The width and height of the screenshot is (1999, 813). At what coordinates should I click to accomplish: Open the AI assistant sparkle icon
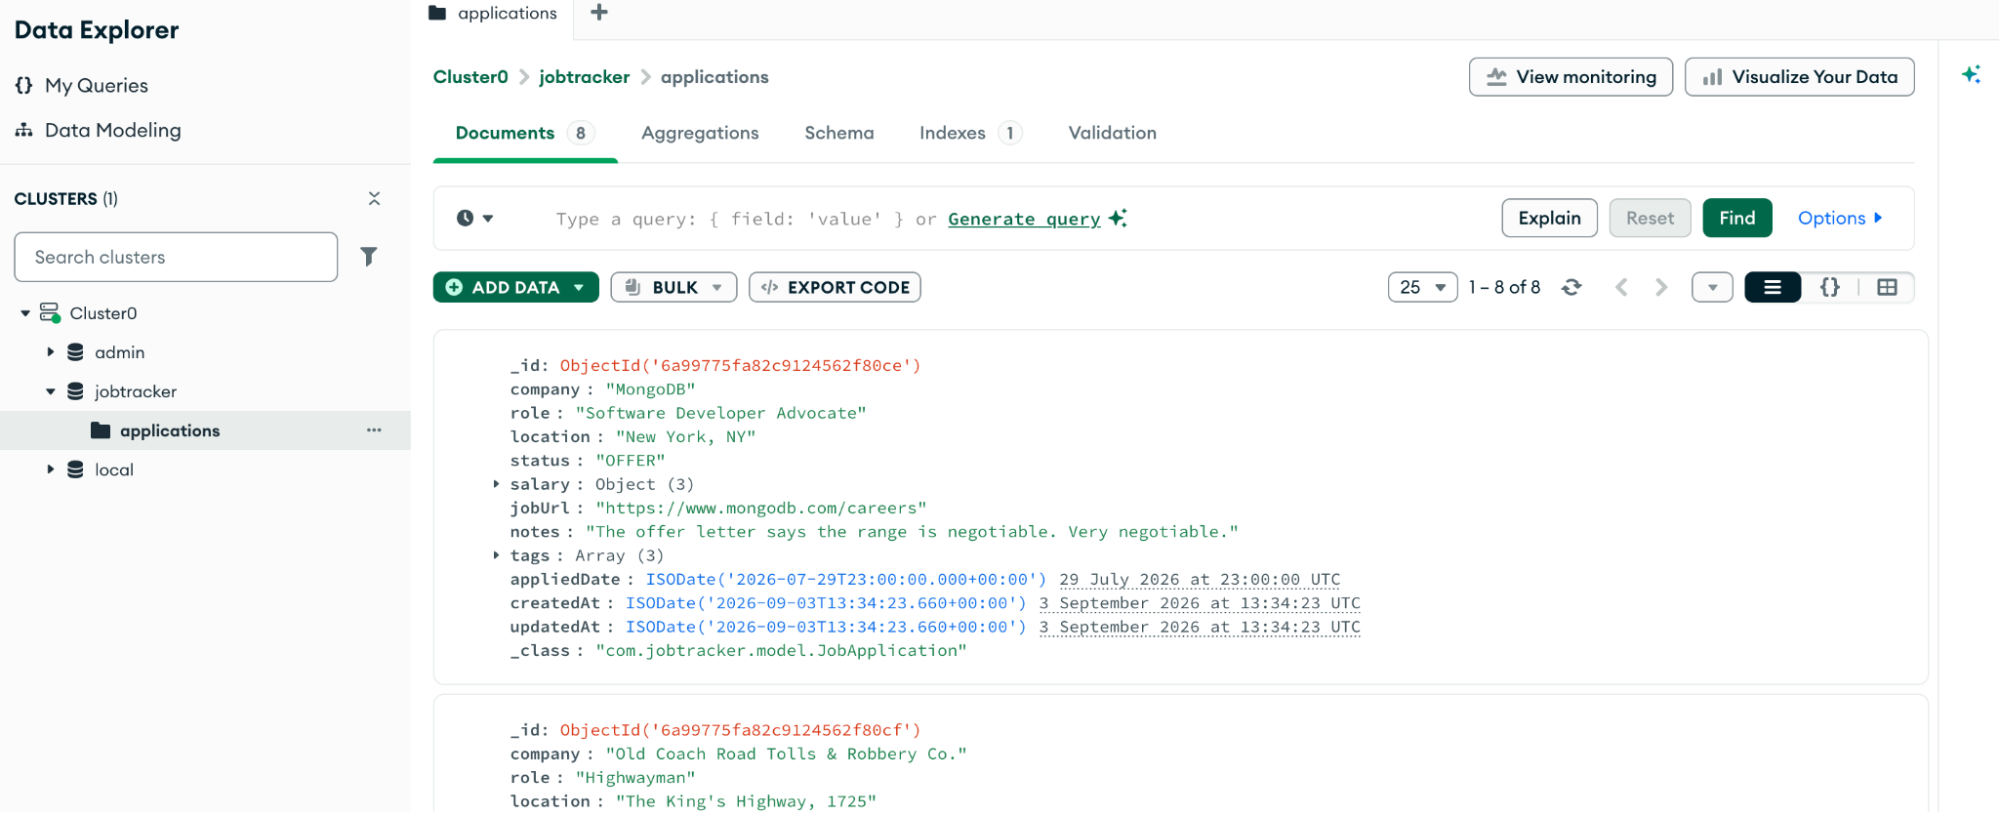(x=1970, y=74)
